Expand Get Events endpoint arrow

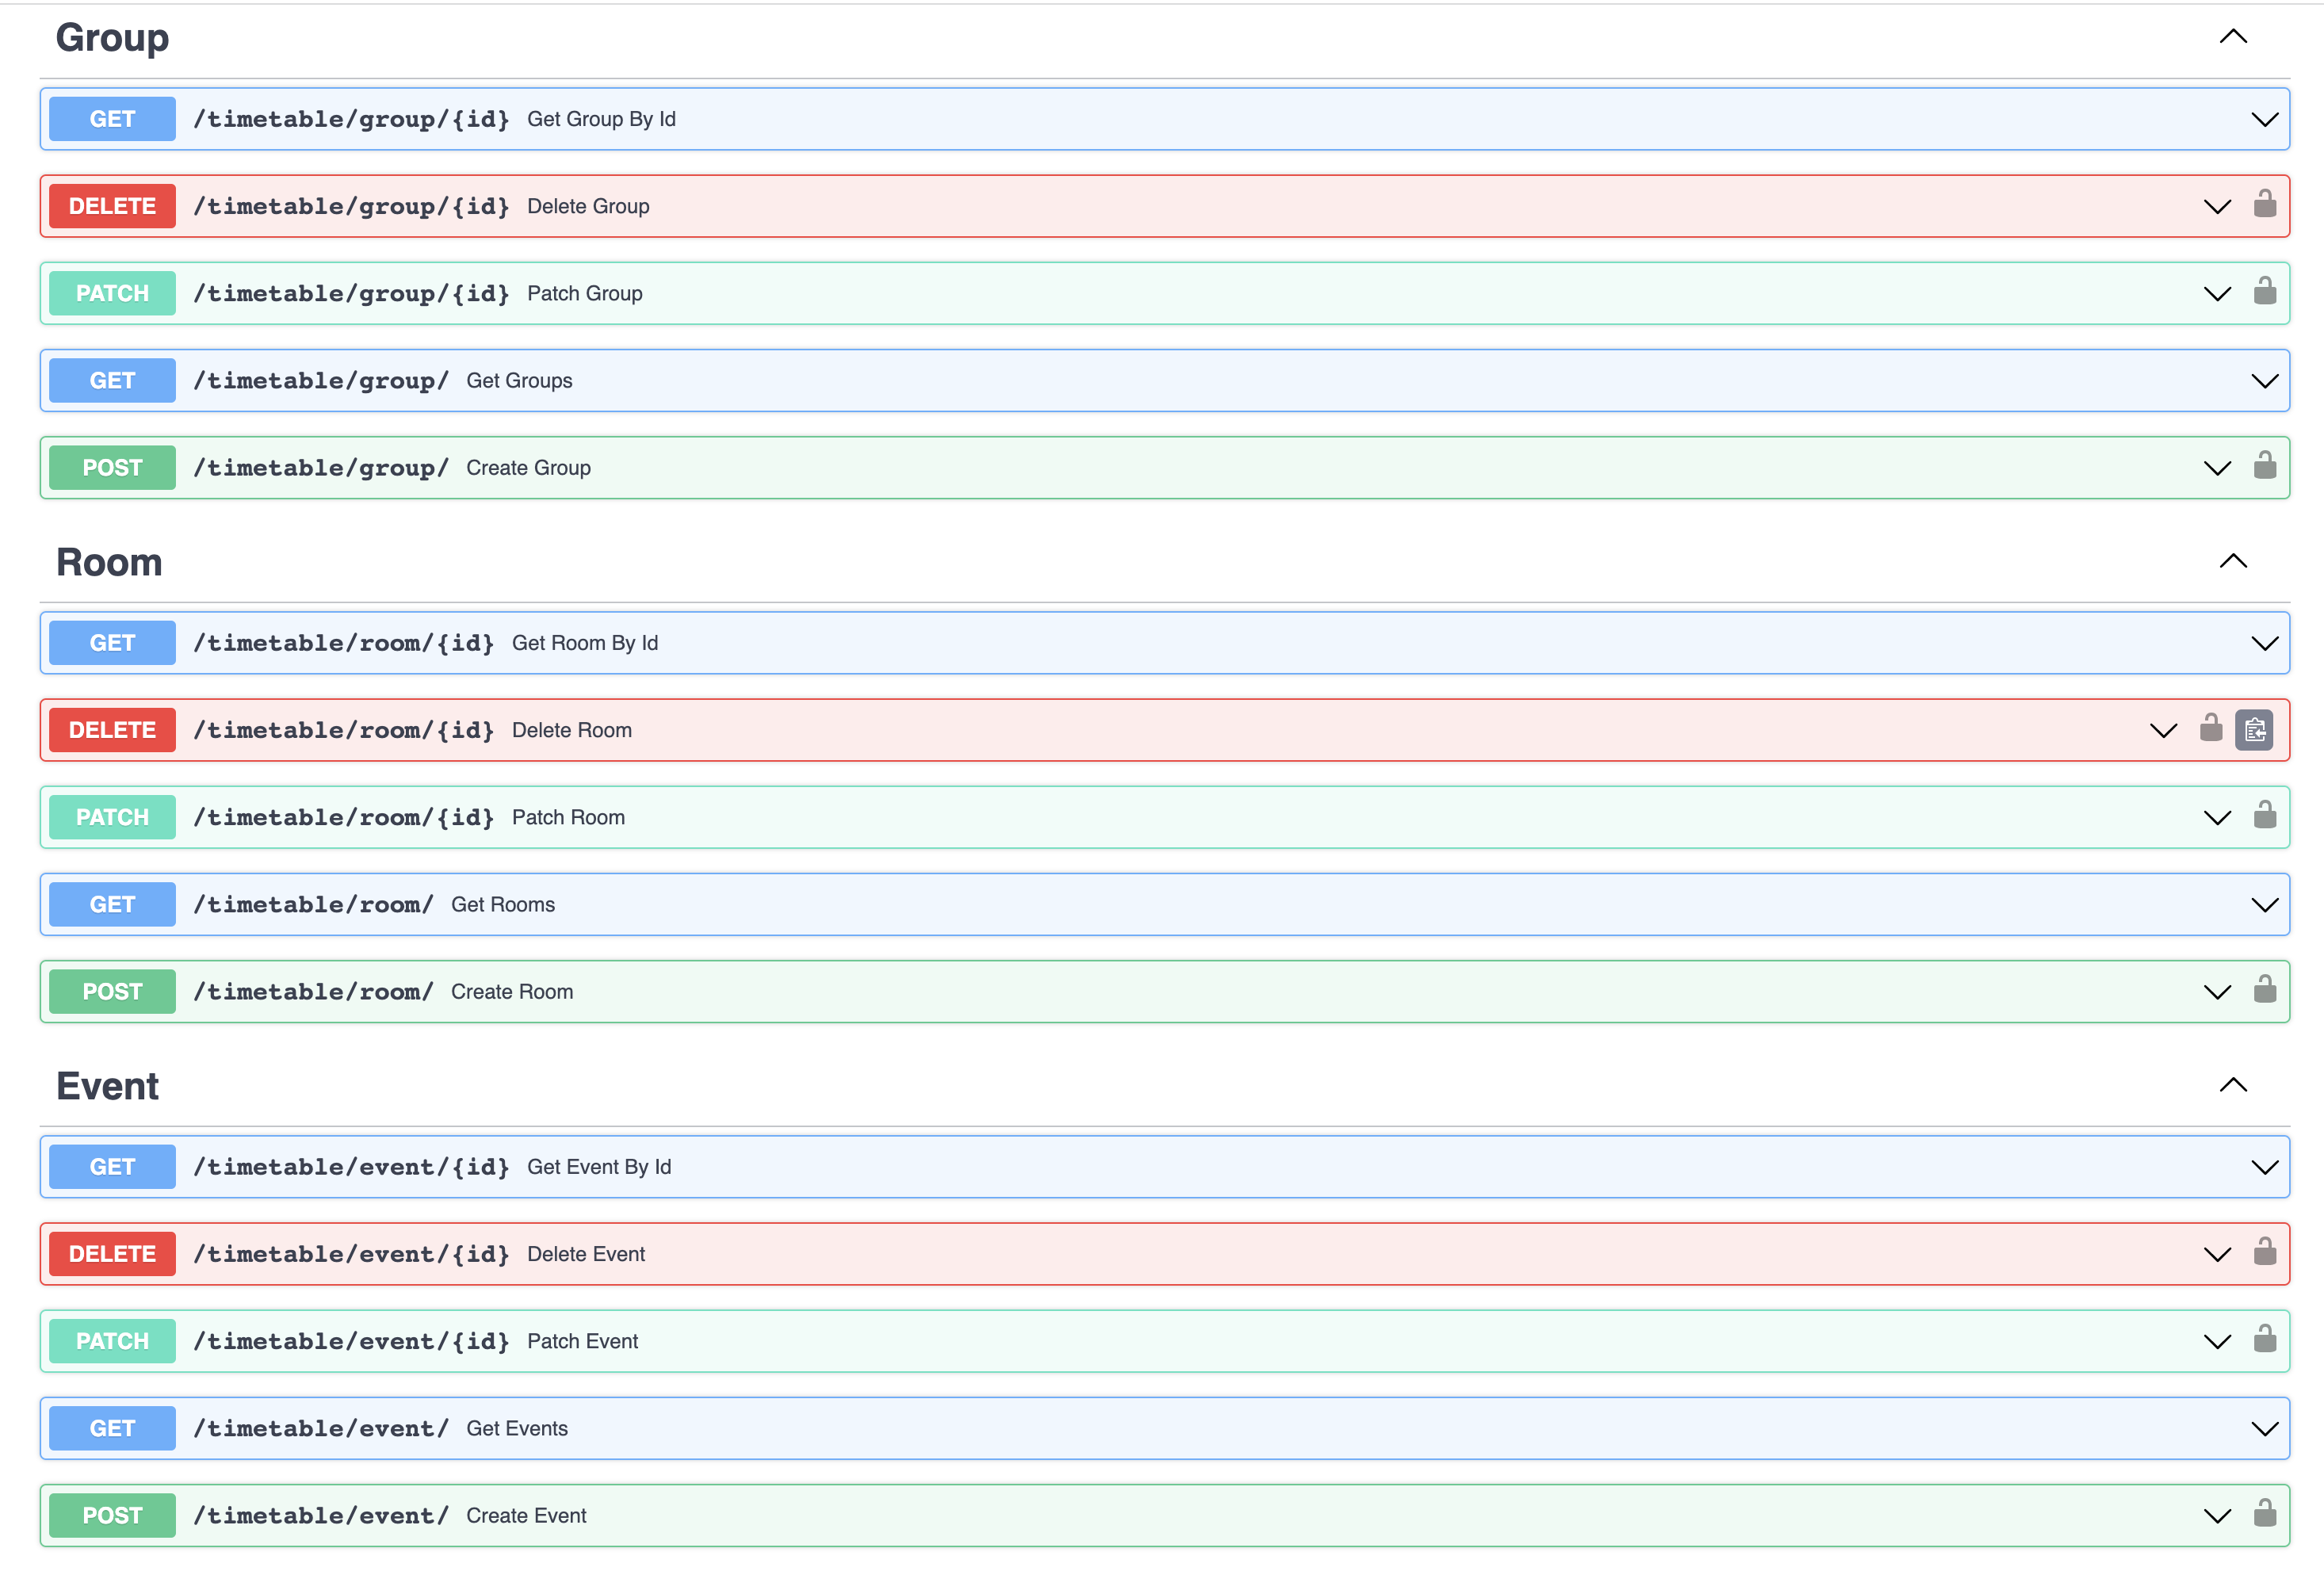[2264, 1429]
